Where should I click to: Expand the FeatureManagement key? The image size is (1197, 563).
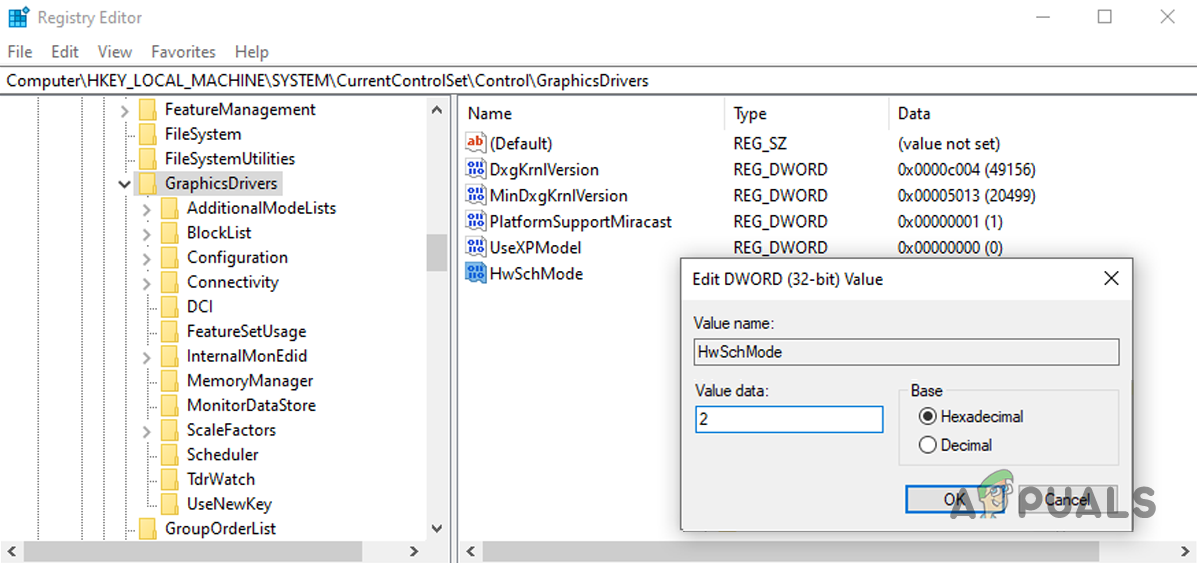(x=124, y=110)
